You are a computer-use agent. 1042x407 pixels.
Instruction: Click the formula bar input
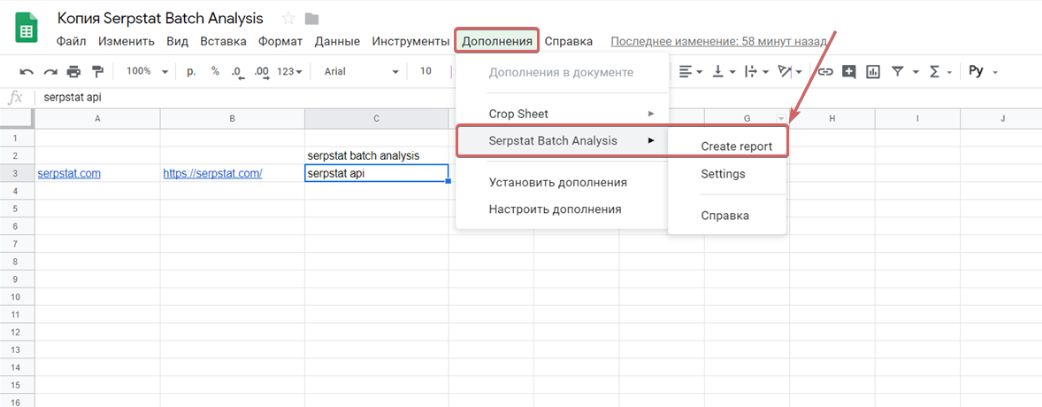click(538, 97)
